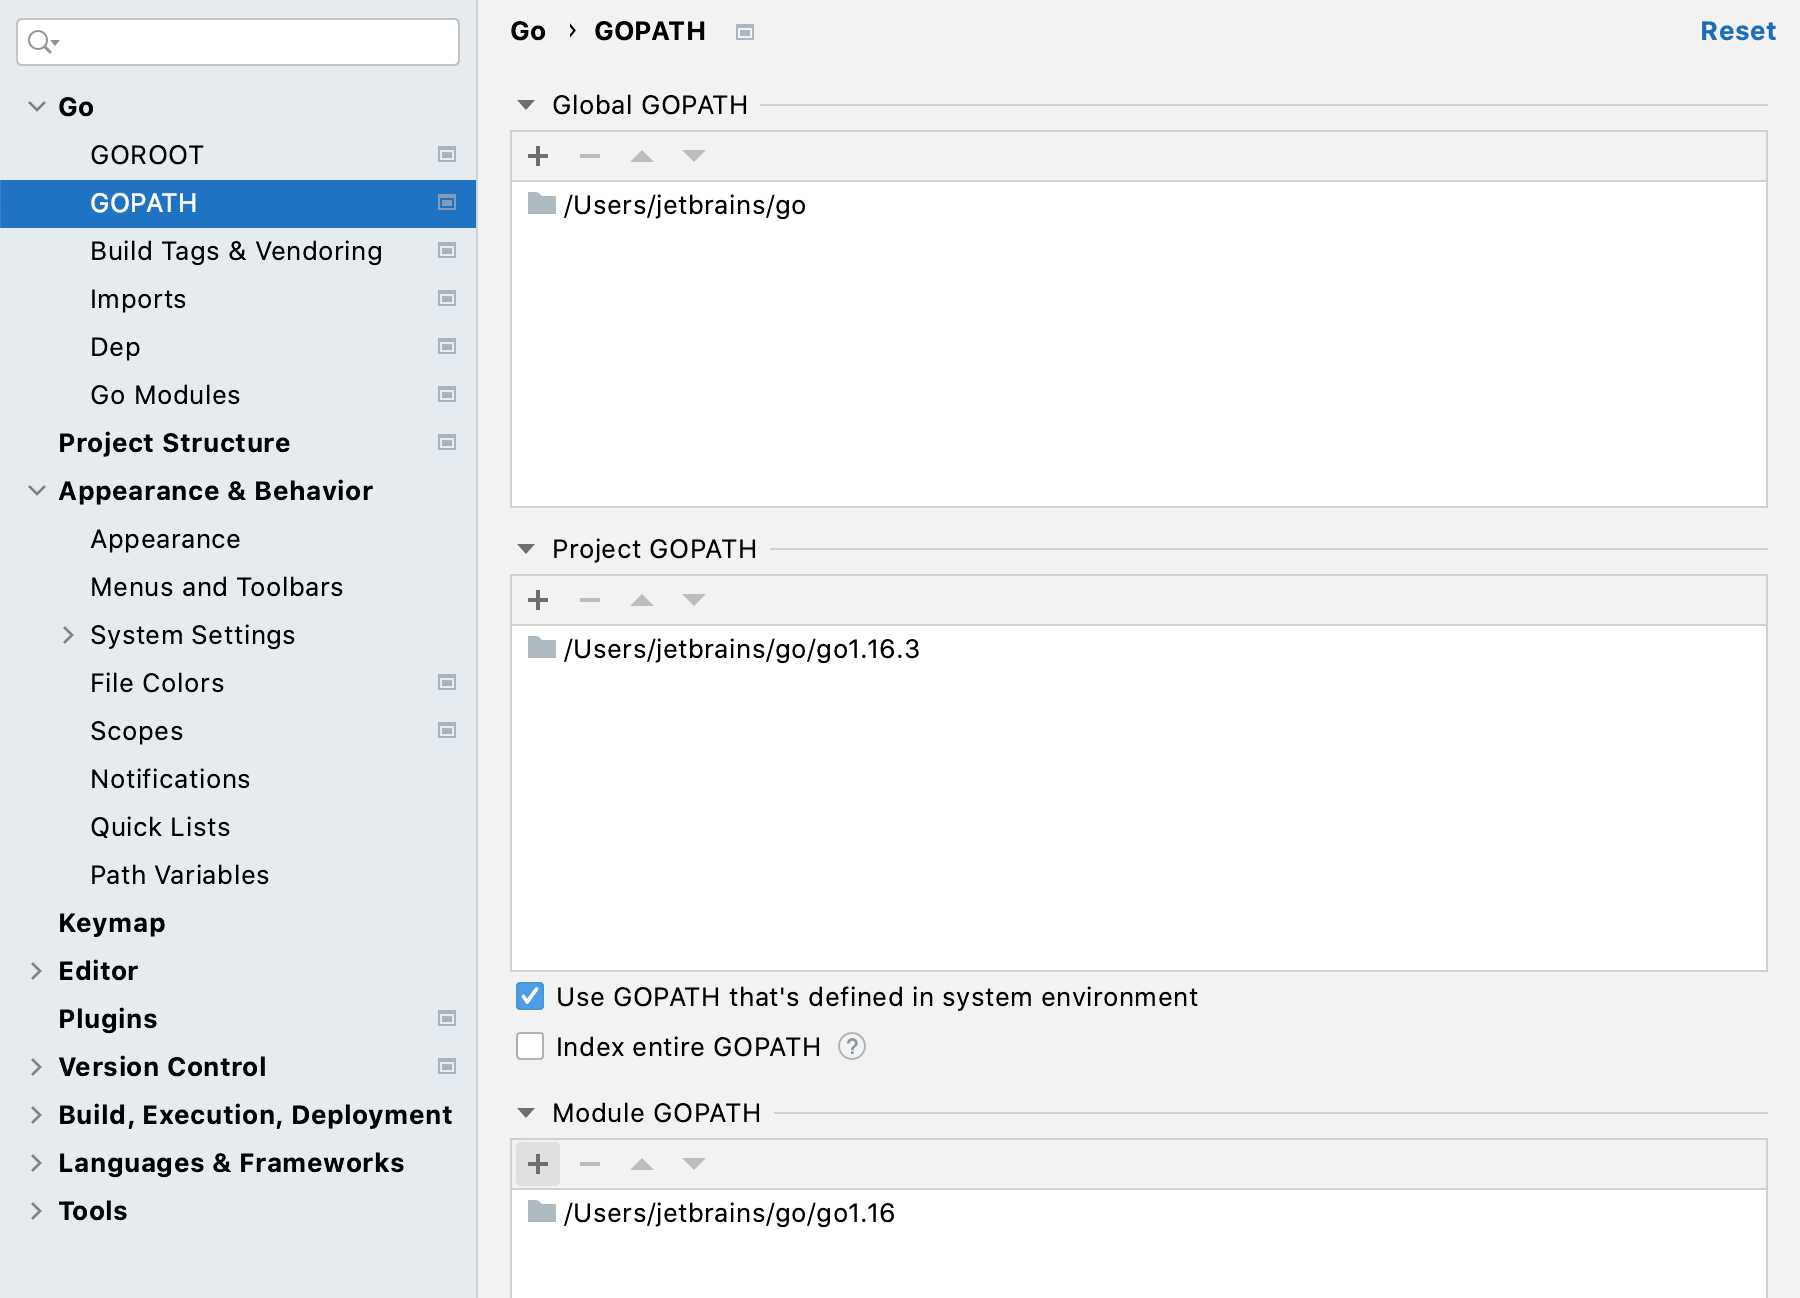
Task: Enable Index entire GOPATH
Action: tap(530, 1047)
